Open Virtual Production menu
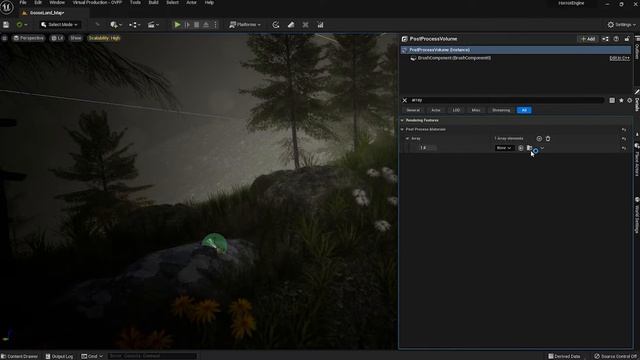 click(97, 3)
